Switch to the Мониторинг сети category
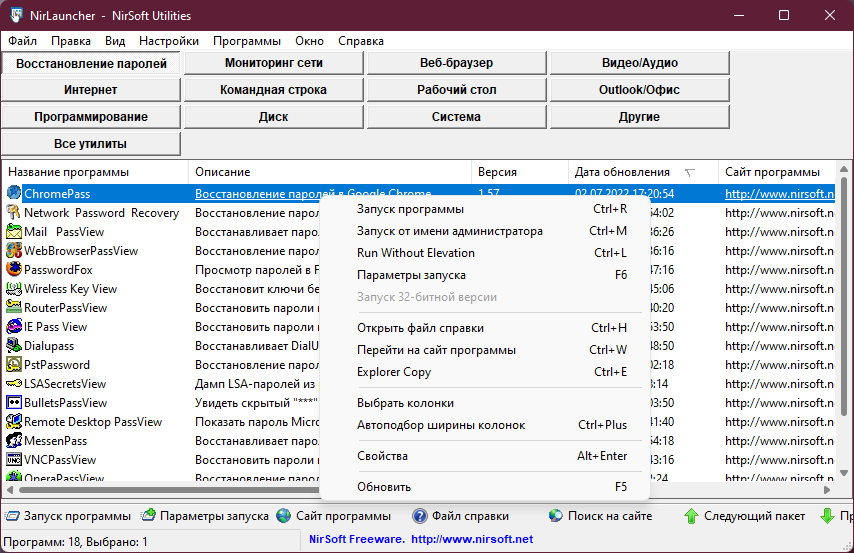This screenshot has height=553, width=854. pyautogui.click(x=273, y=63)
